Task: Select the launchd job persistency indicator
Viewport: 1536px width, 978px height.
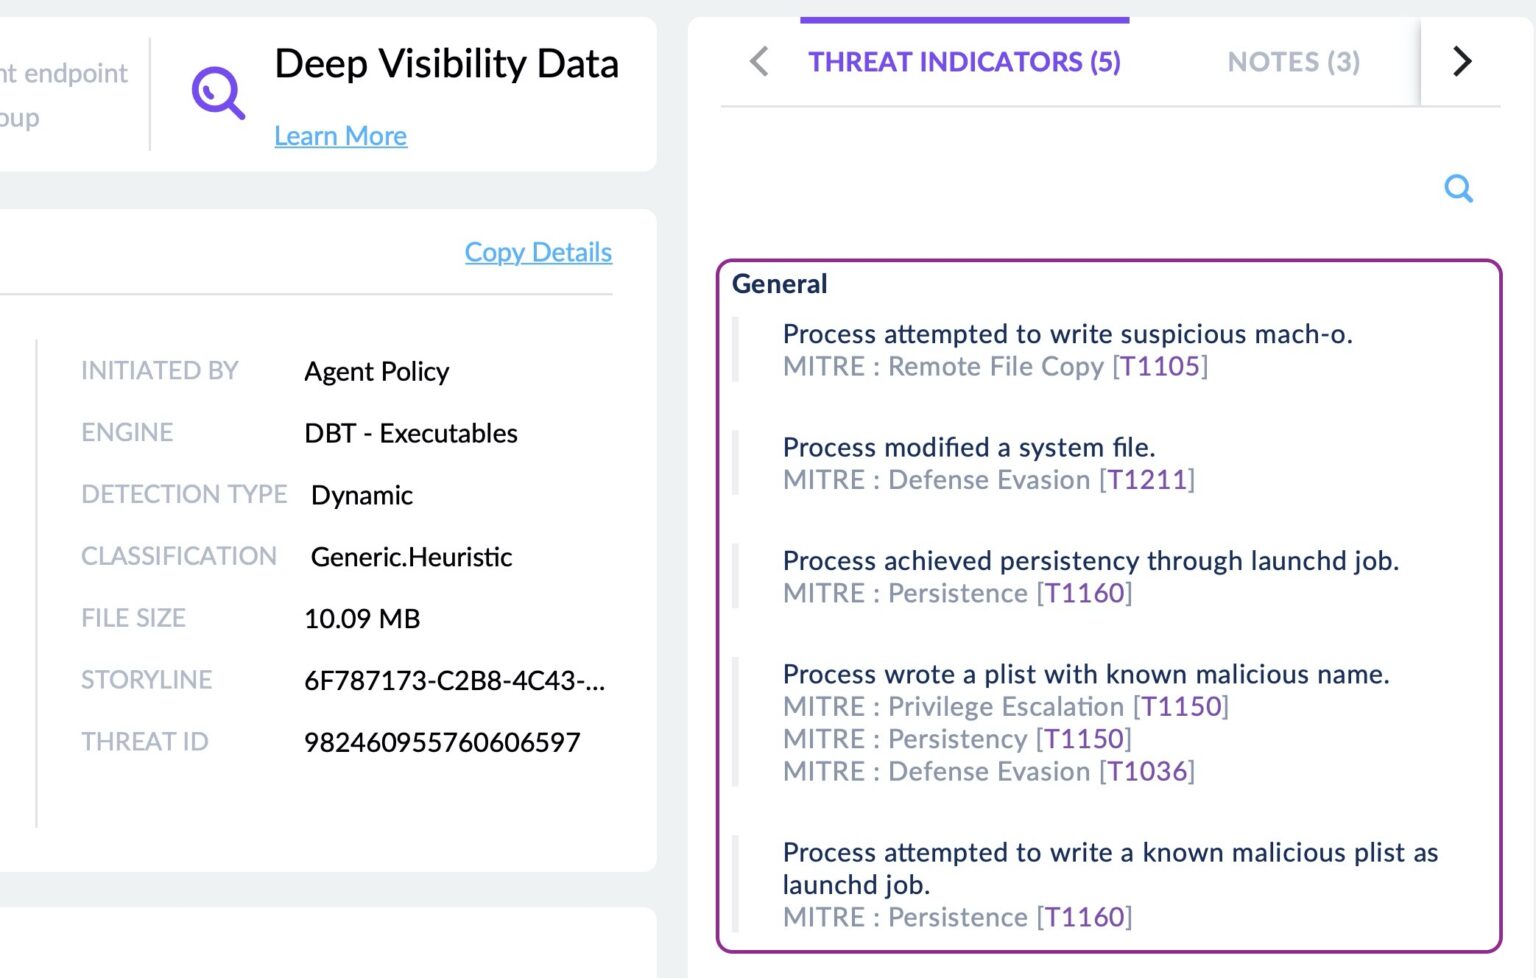Action: (1092, 561)
